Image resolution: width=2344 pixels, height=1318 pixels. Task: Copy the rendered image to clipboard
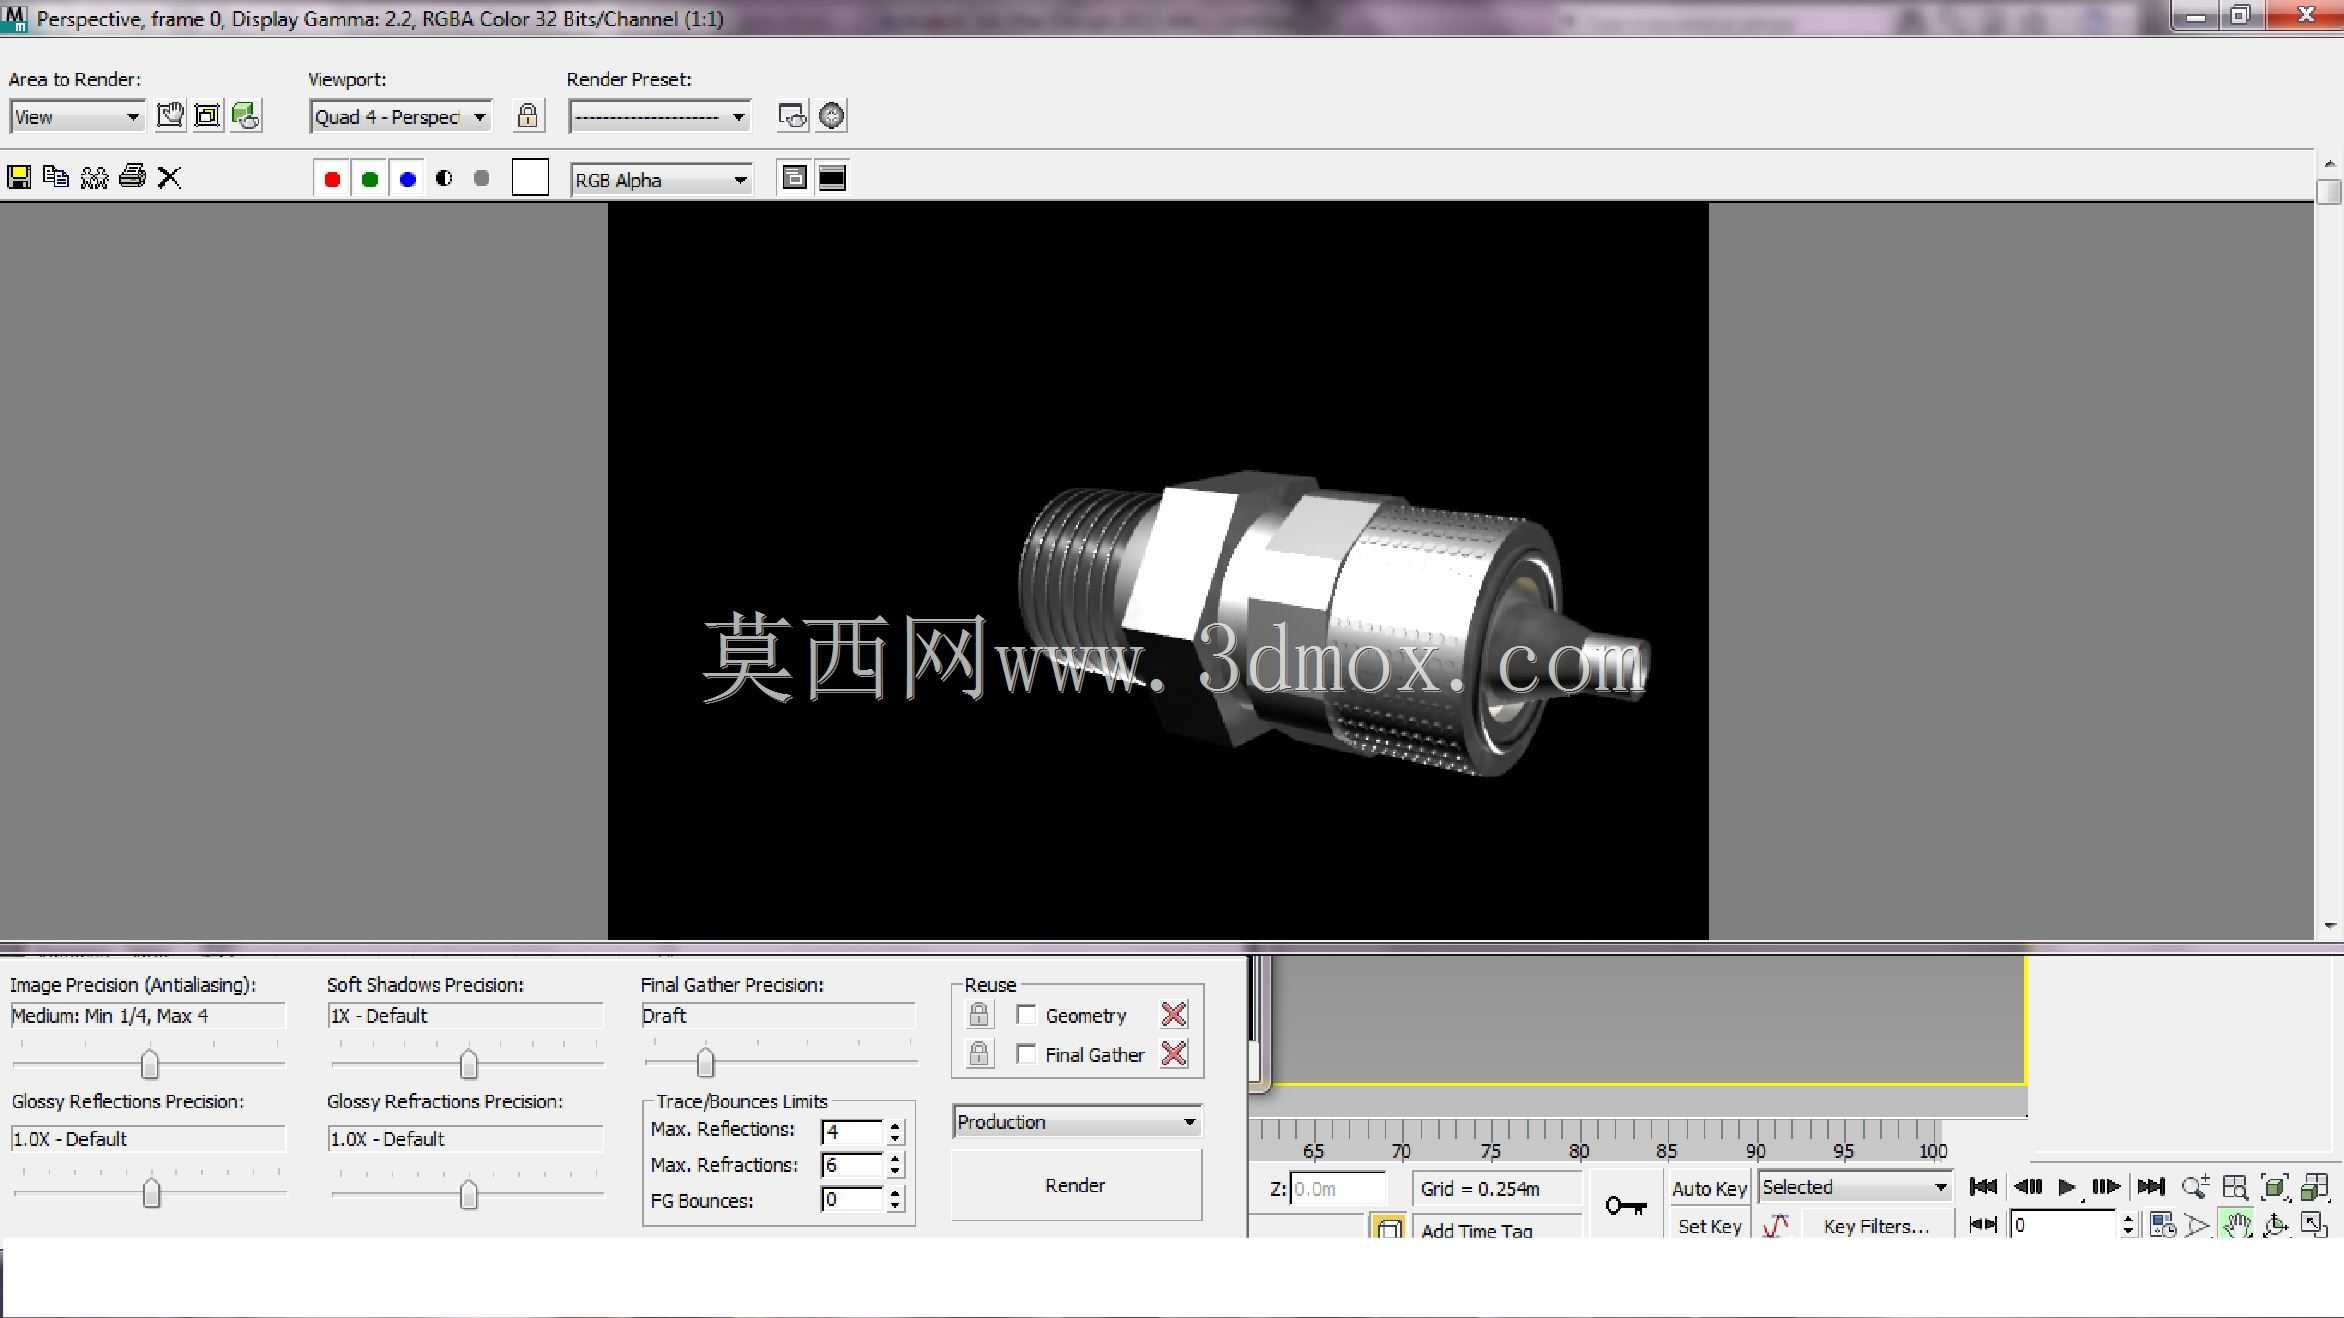click(56, 177)
